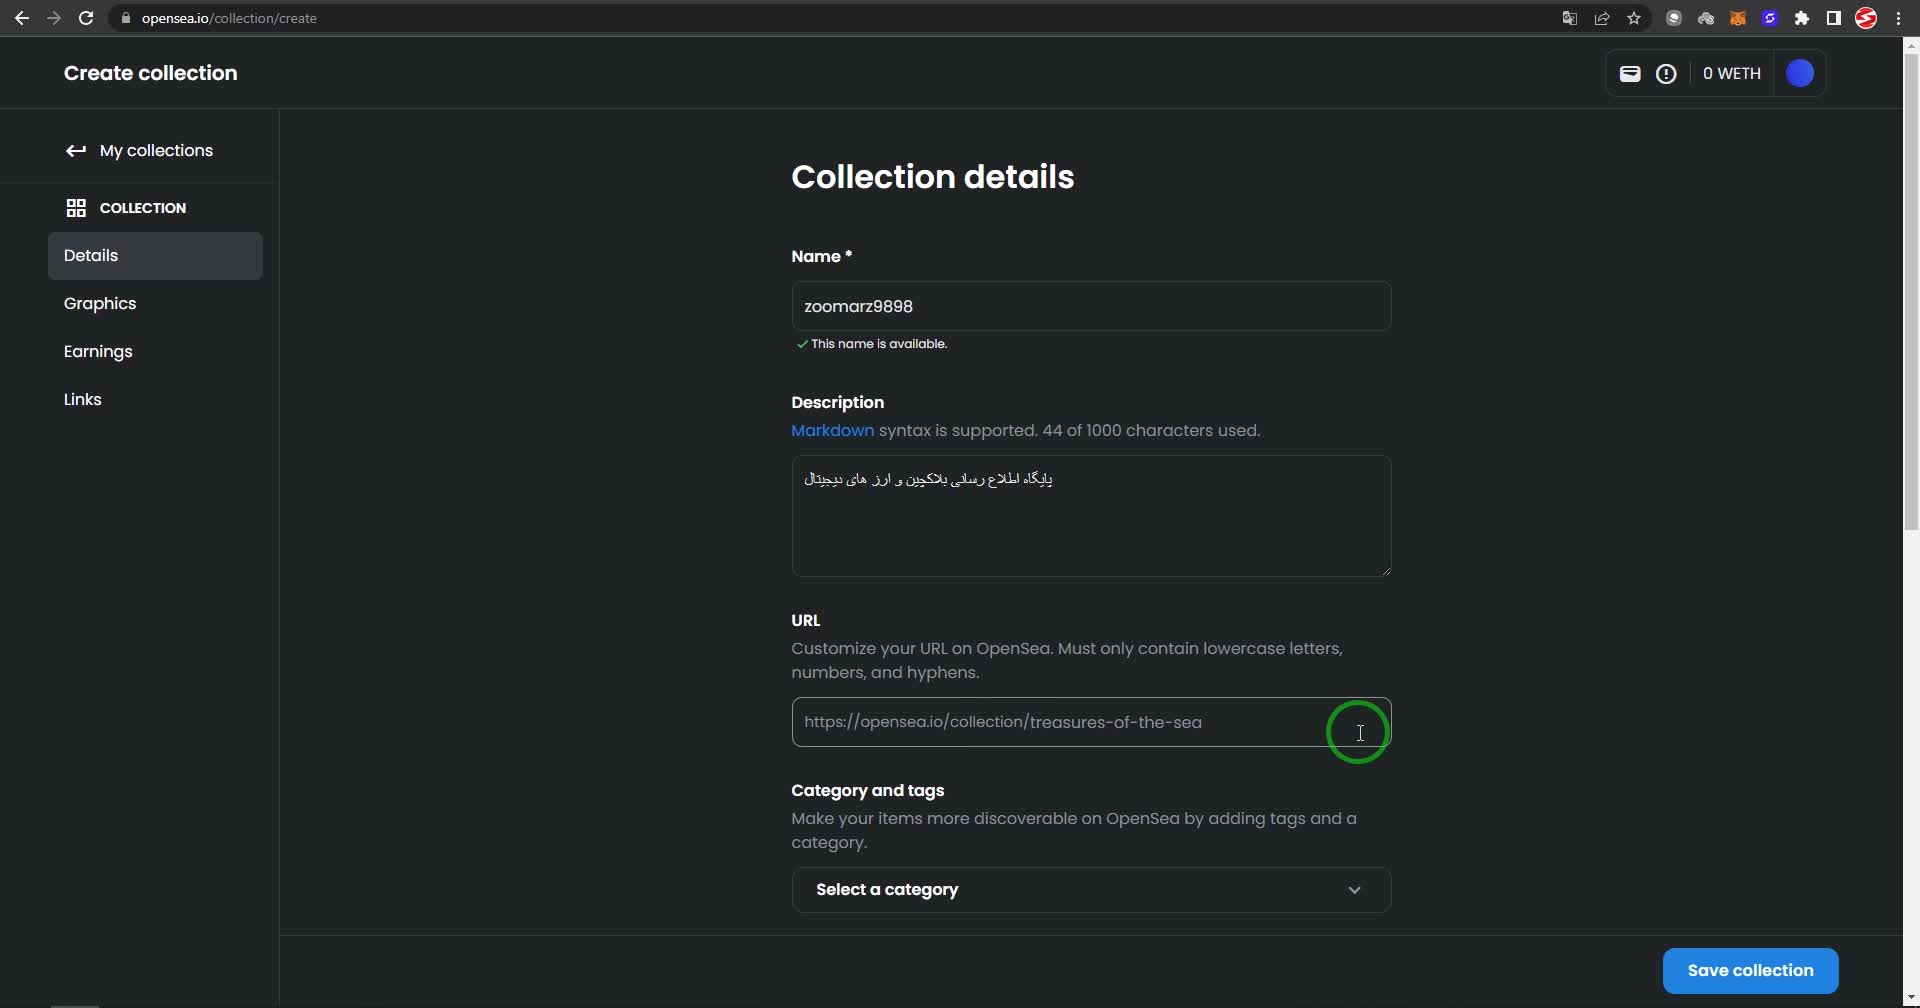Click the page vertical scrollbar
Screen dimensions: 1920x1008
coord(1911,300)
